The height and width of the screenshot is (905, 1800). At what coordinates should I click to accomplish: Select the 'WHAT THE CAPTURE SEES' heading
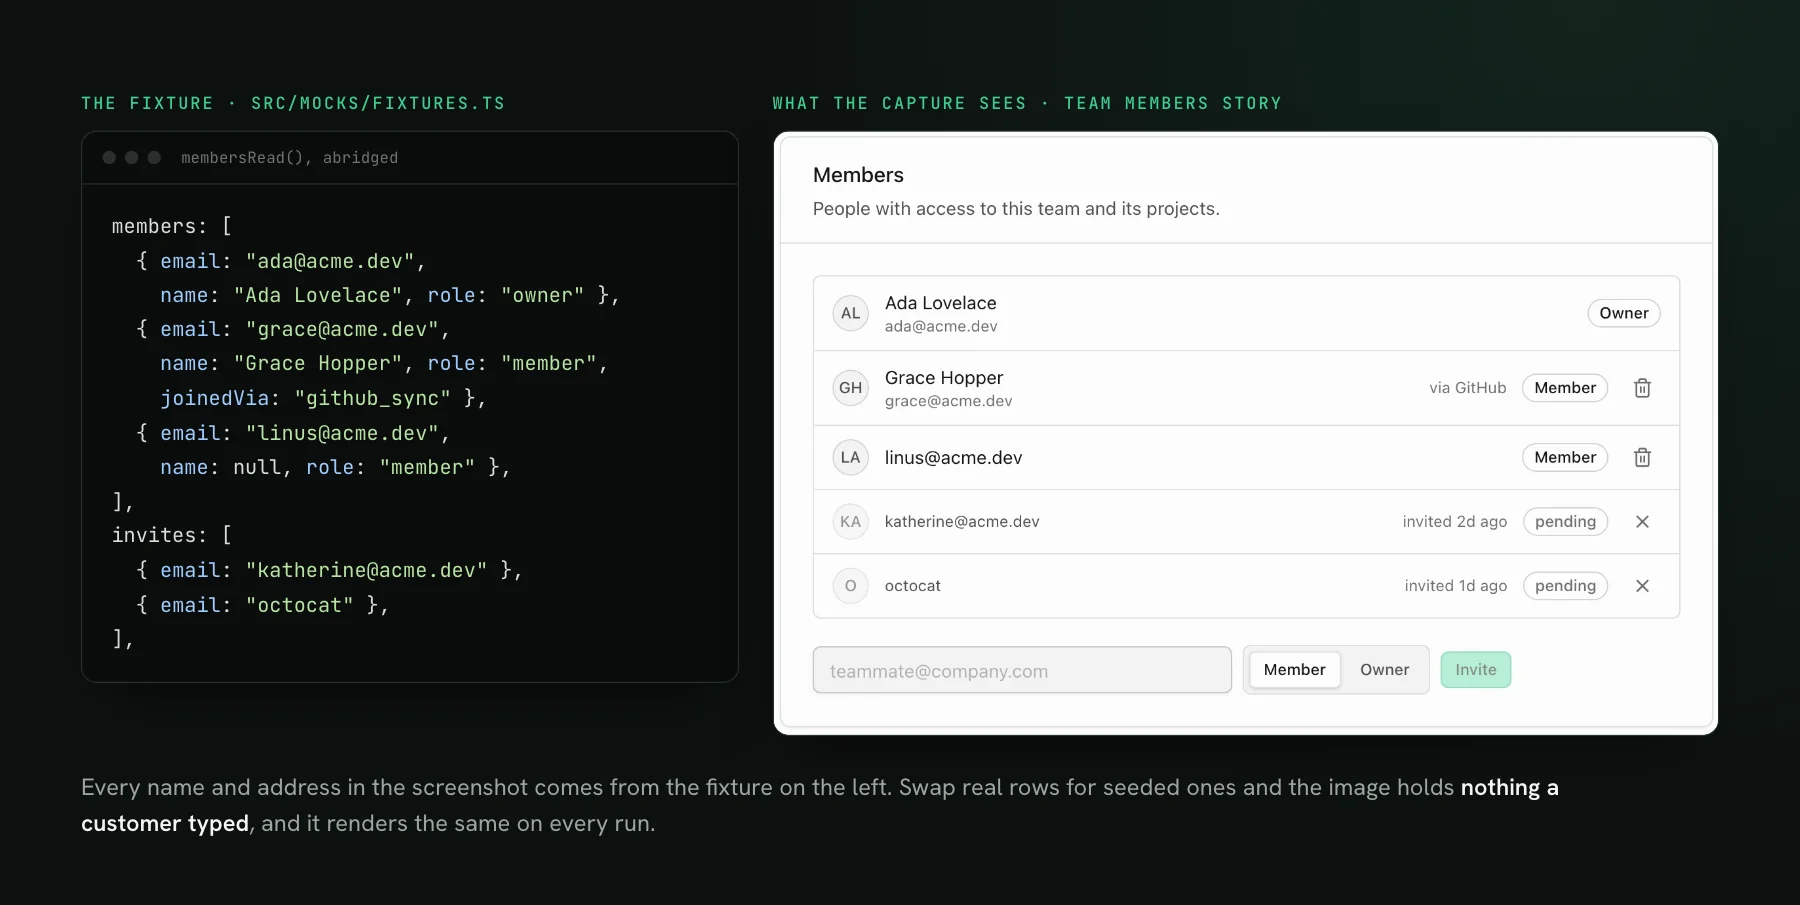(899, 103)
